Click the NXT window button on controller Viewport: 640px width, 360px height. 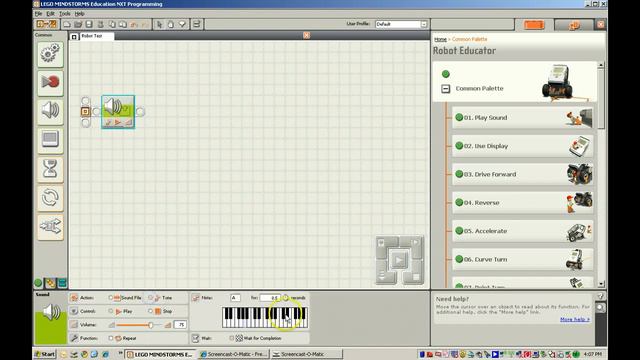pyautogui.click(x=381, y=243)
